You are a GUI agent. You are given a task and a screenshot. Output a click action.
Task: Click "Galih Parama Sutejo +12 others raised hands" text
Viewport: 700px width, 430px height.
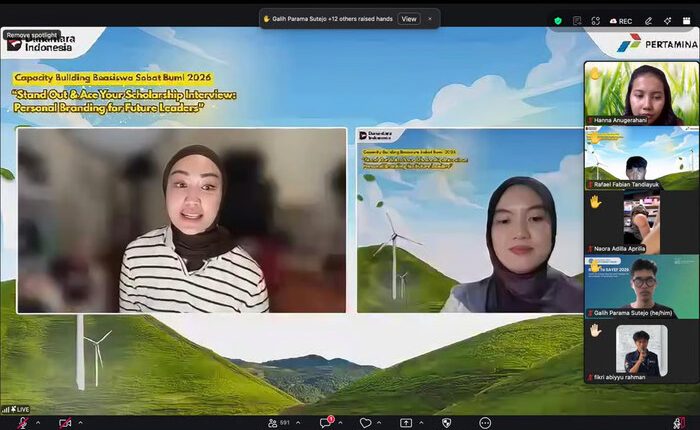tap(332, 19)
